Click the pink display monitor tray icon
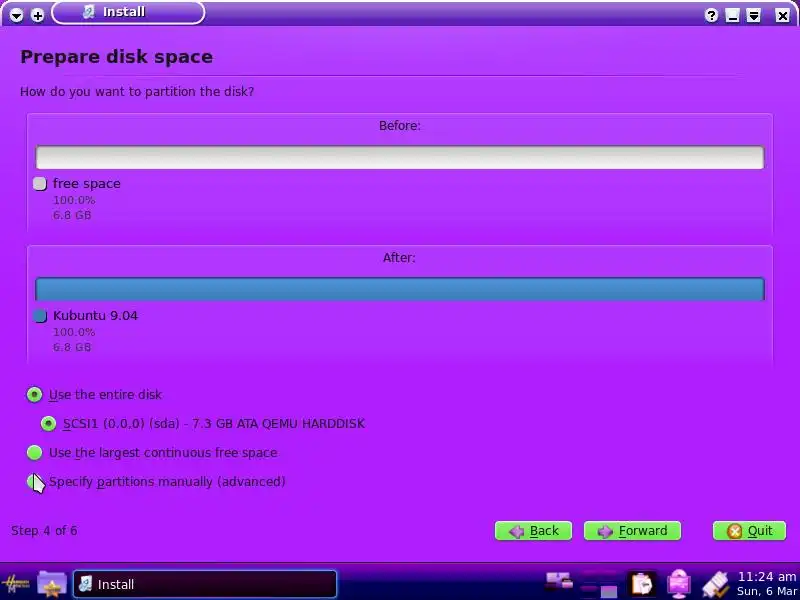 coord(680,584)
